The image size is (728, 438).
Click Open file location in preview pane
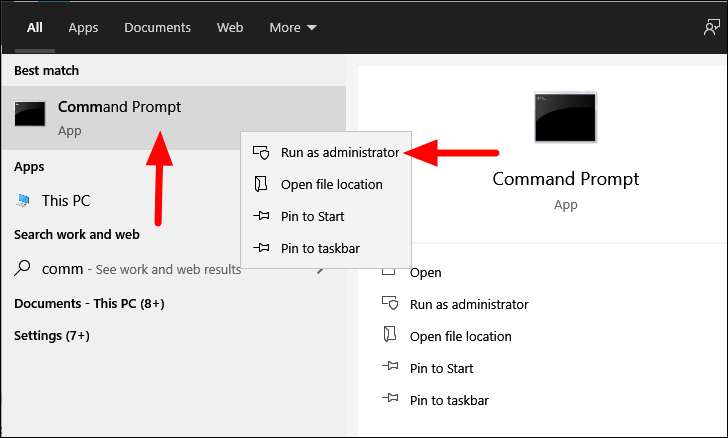tap(461, 337)
